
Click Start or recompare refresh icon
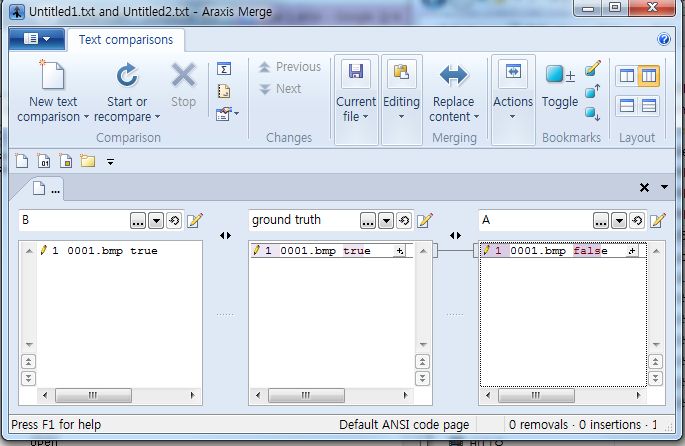click(127, 75)
